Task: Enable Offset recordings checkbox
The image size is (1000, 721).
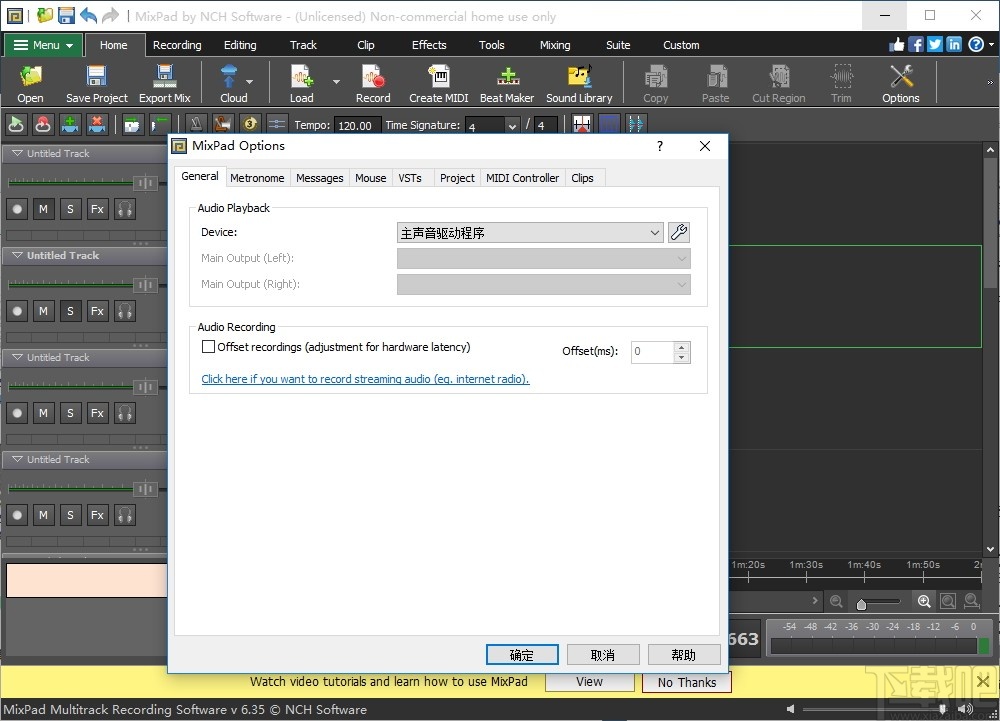Action: (x=209, y=347)
